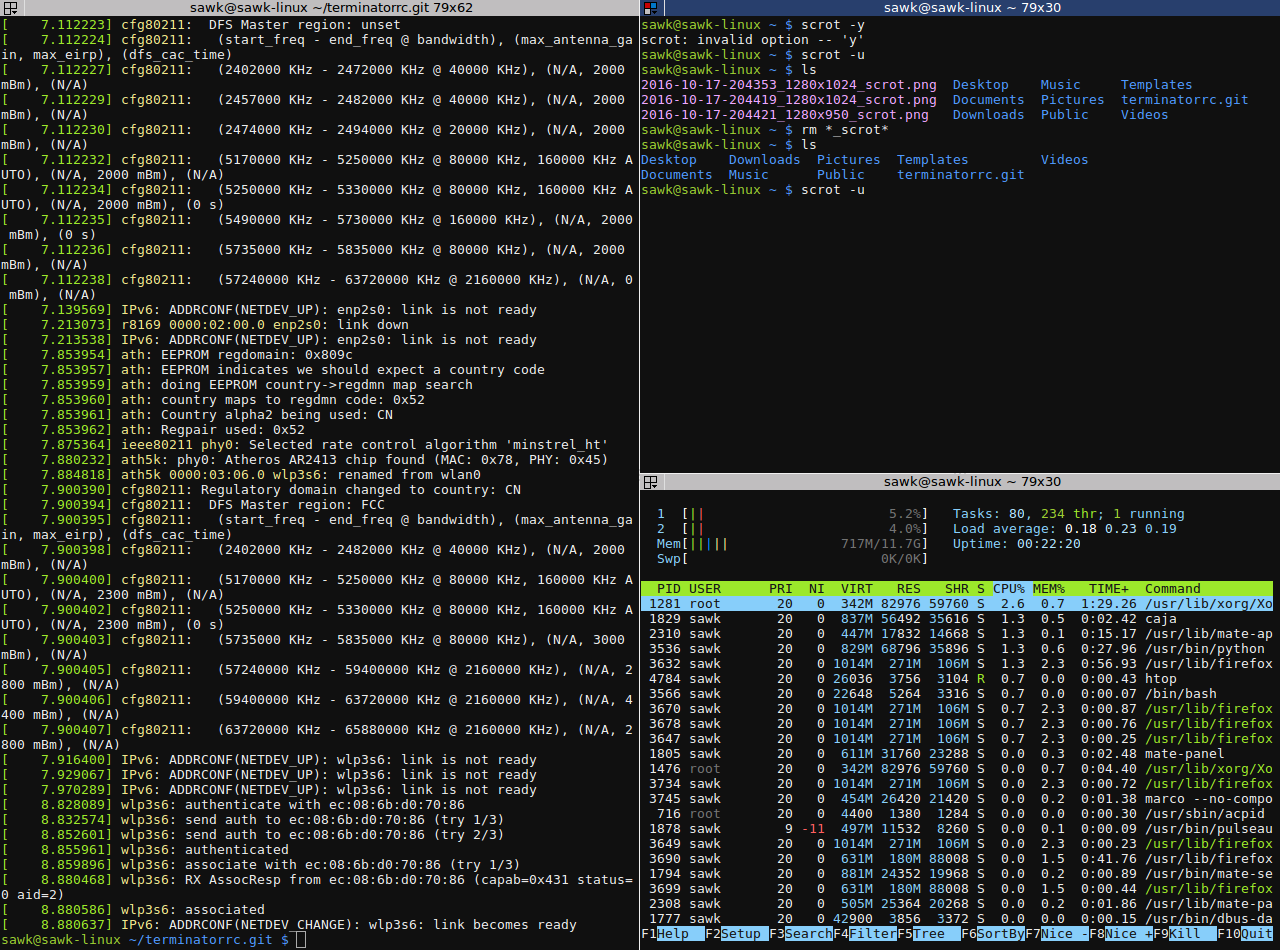Click the 2016-10-17-204421_1280x950_scrot.png filename

pos(785,115)
